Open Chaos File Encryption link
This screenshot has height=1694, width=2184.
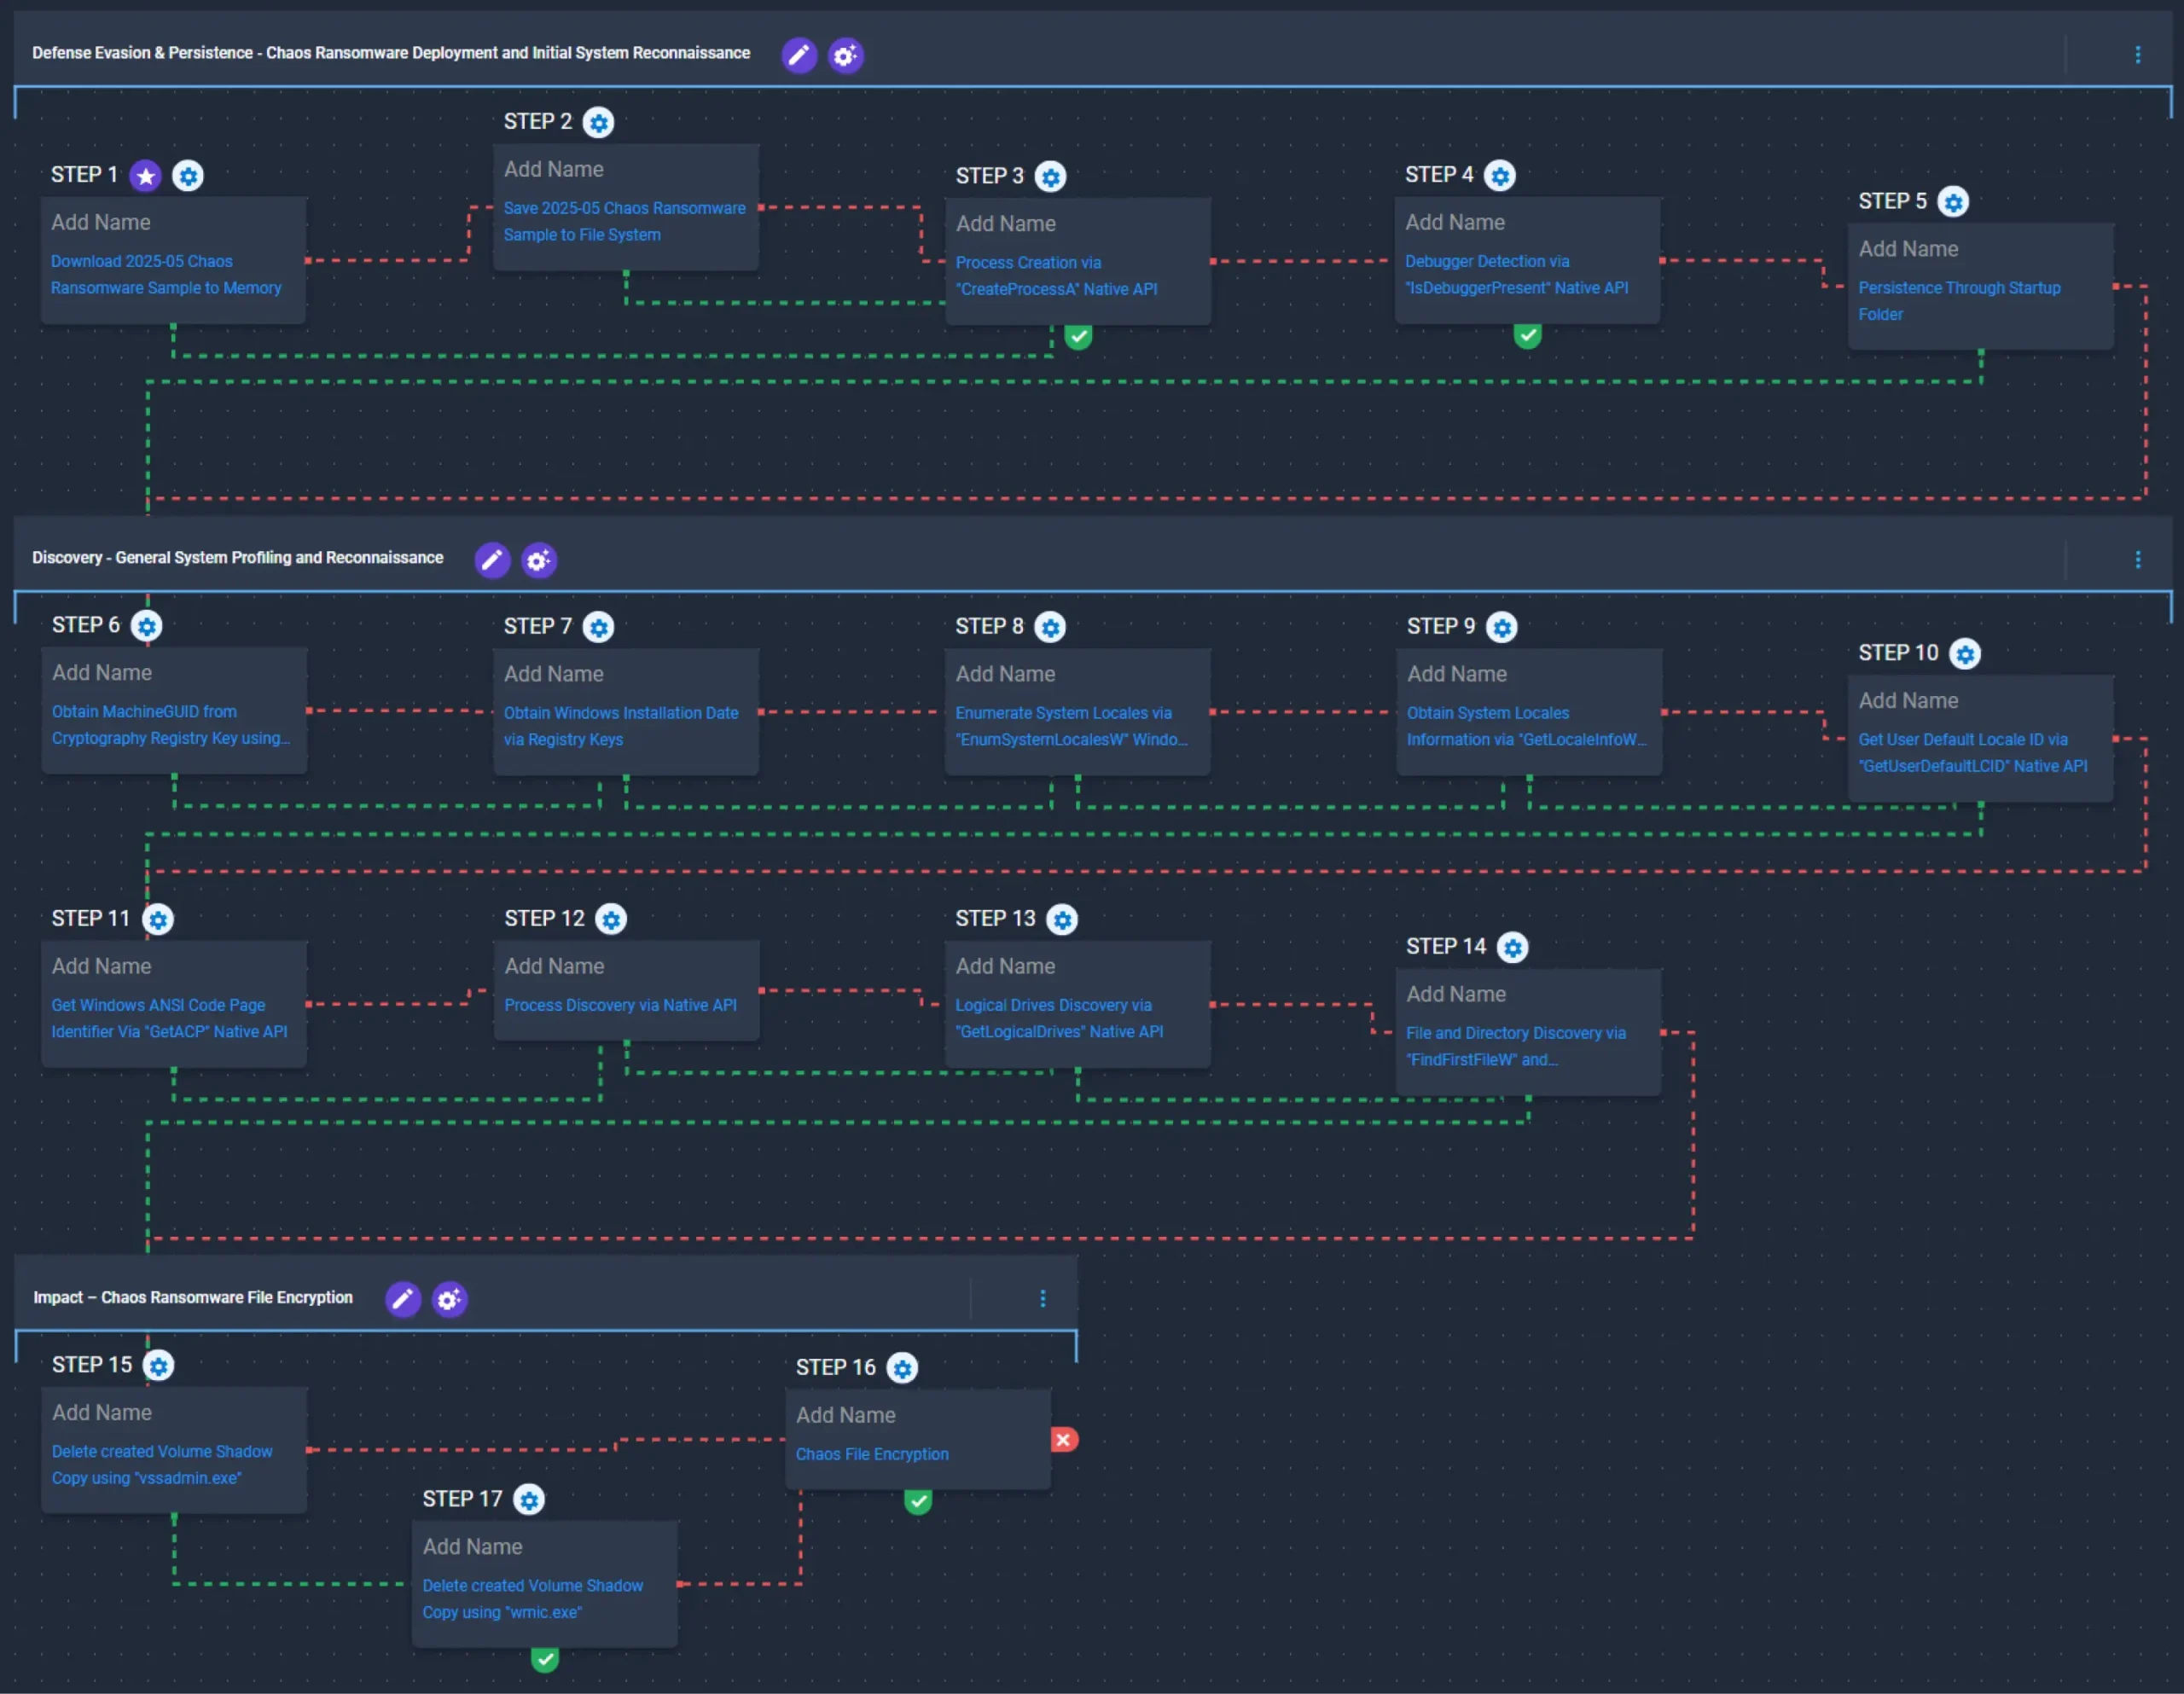(872, 1454)
